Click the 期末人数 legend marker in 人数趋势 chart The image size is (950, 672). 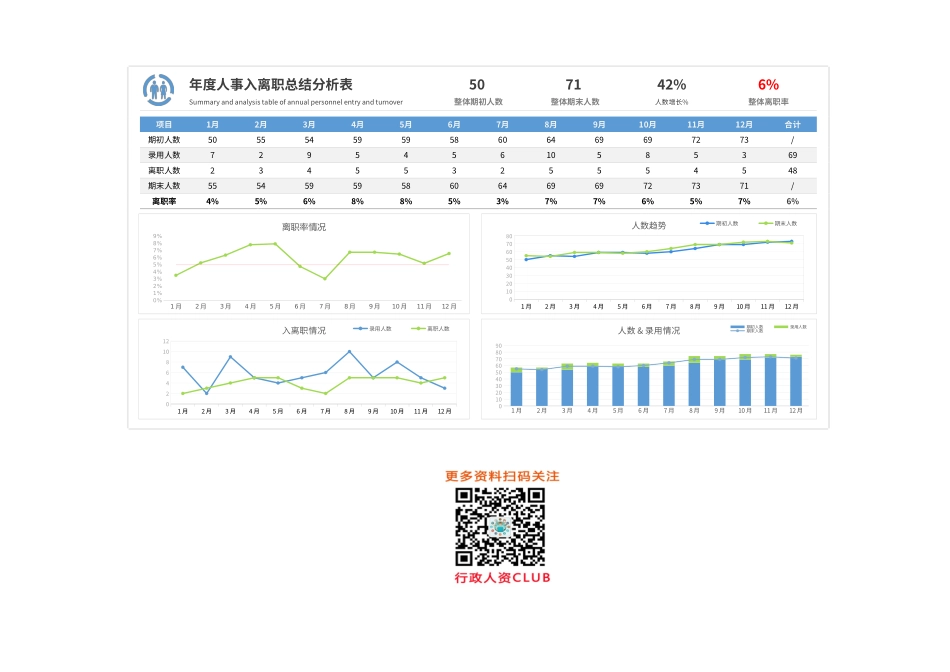pos(766,223)
